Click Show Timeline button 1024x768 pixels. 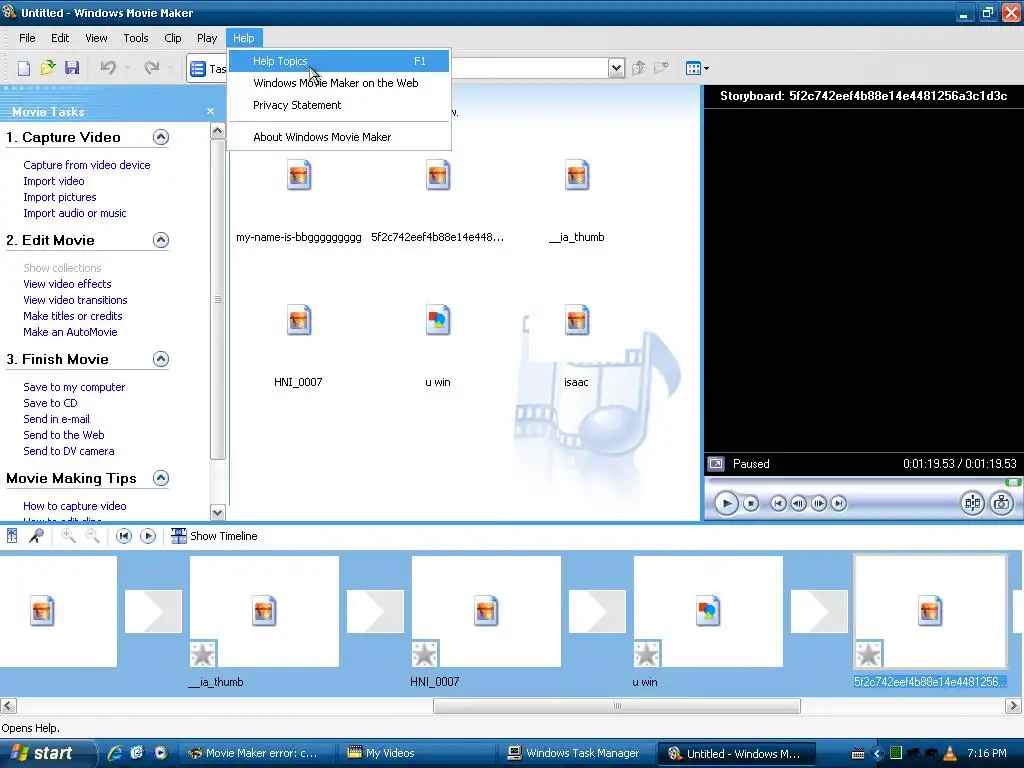(x=214, y=536)
